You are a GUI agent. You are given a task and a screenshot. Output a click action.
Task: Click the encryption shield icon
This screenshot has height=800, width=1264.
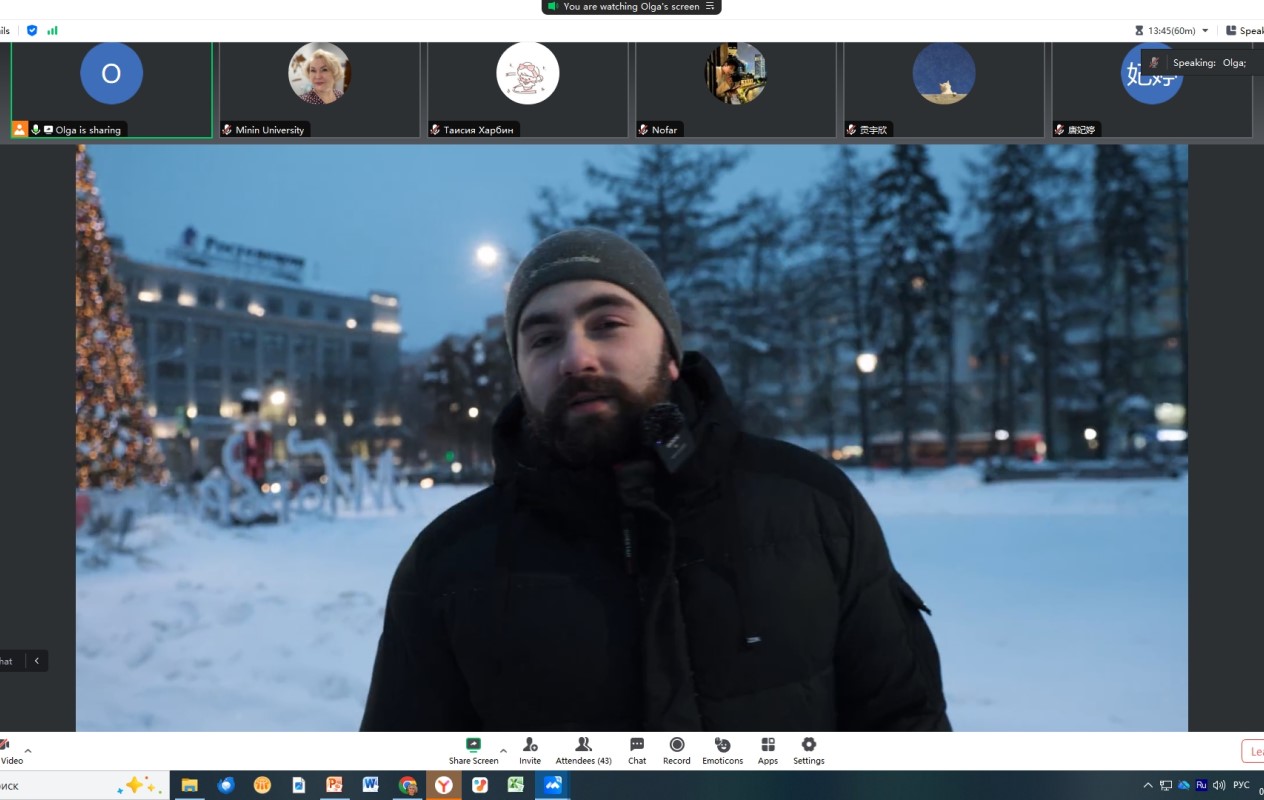pyautogui.click(x=32, y=30)
